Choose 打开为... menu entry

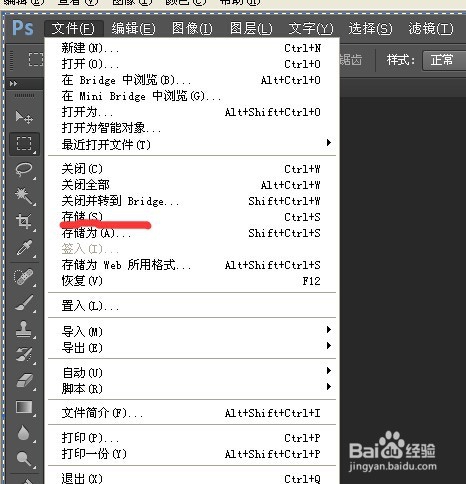[192, 112]
